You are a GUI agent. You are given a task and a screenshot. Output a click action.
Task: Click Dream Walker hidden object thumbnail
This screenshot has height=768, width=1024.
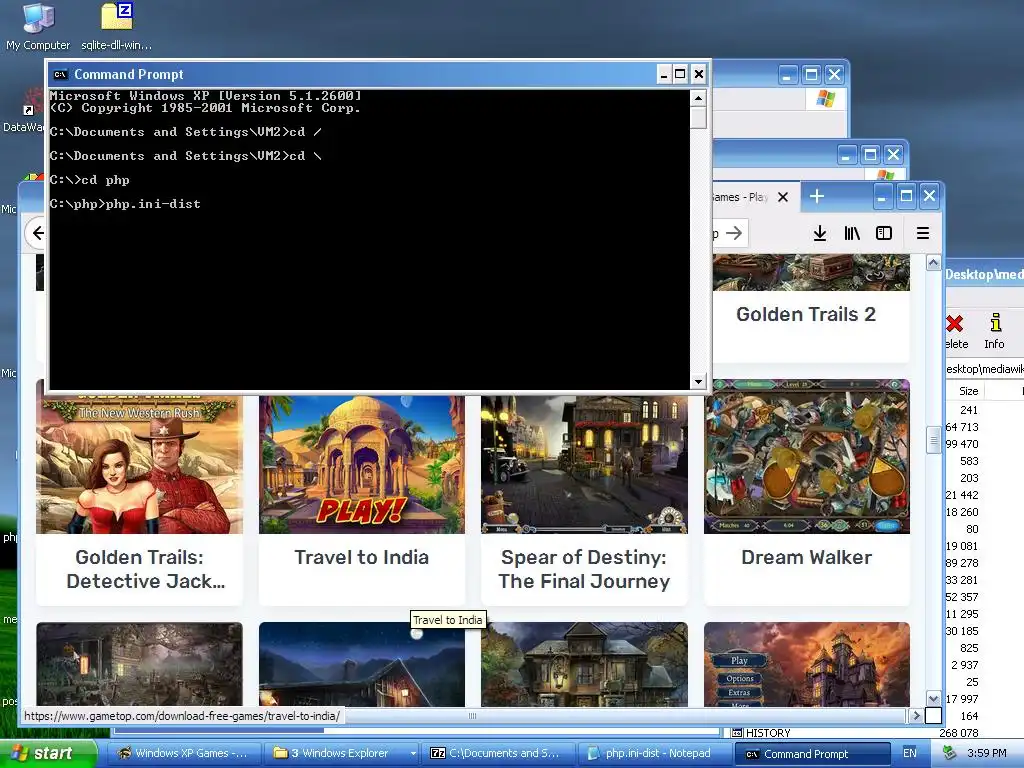click(x=807, y=456)
